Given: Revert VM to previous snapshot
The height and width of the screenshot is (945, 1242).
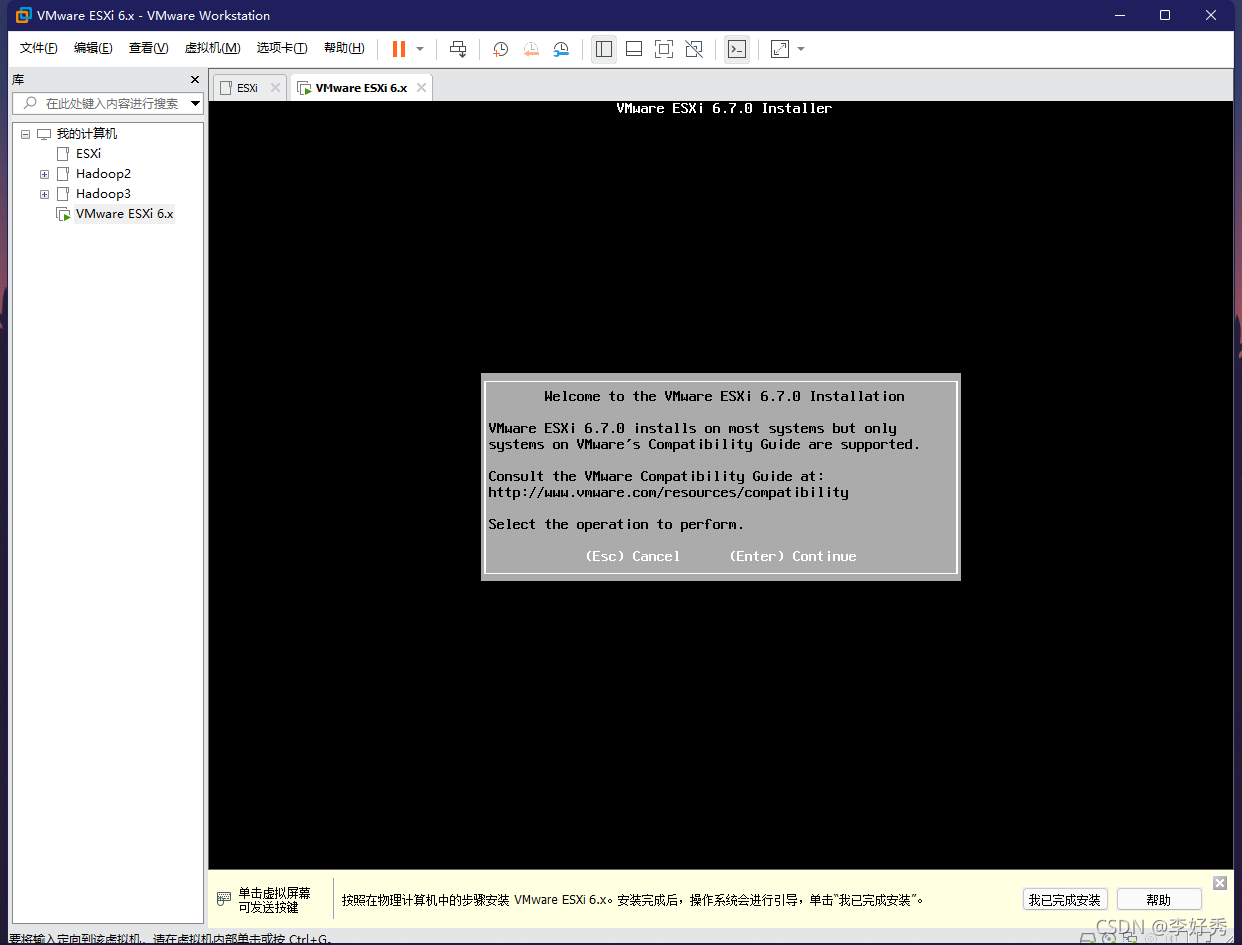Looking at the screenshot, I should tap(531, 49).
